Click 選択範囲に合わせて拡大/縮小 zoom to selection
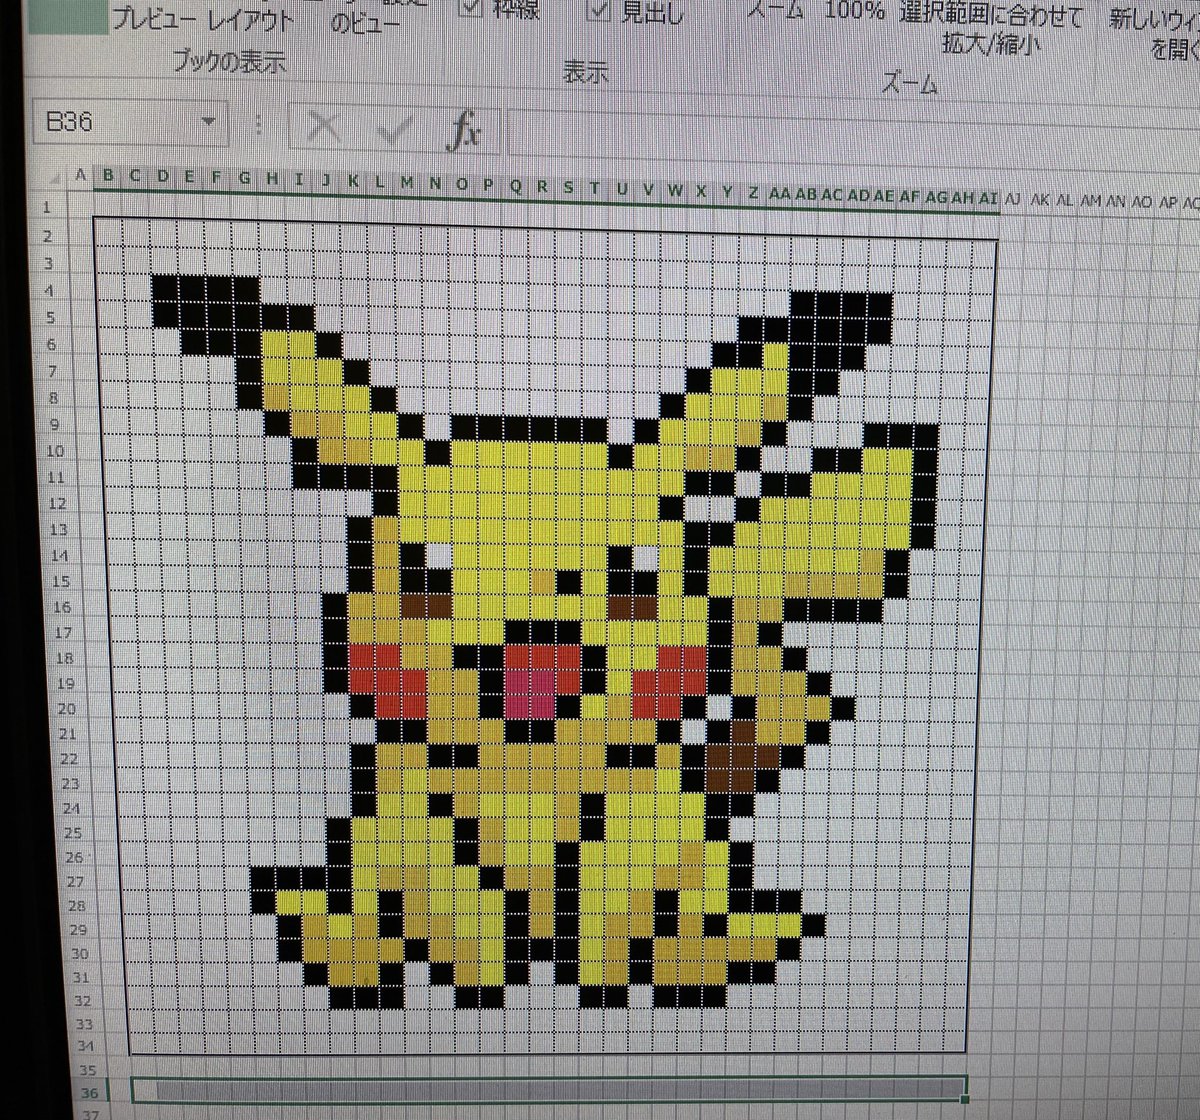The image size is (1200, 1120). pyautogui.click(x=990, y=28)
